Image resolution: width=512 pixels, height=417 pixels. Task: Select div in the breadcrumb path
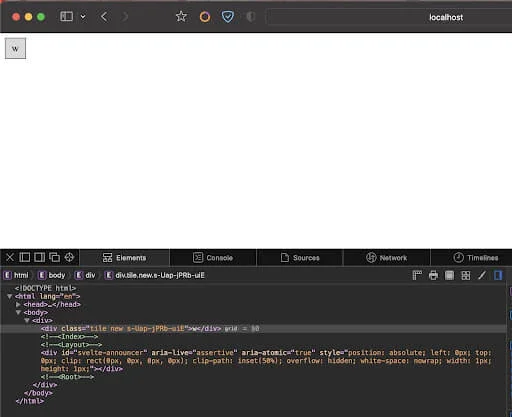[x=85, y=275]
